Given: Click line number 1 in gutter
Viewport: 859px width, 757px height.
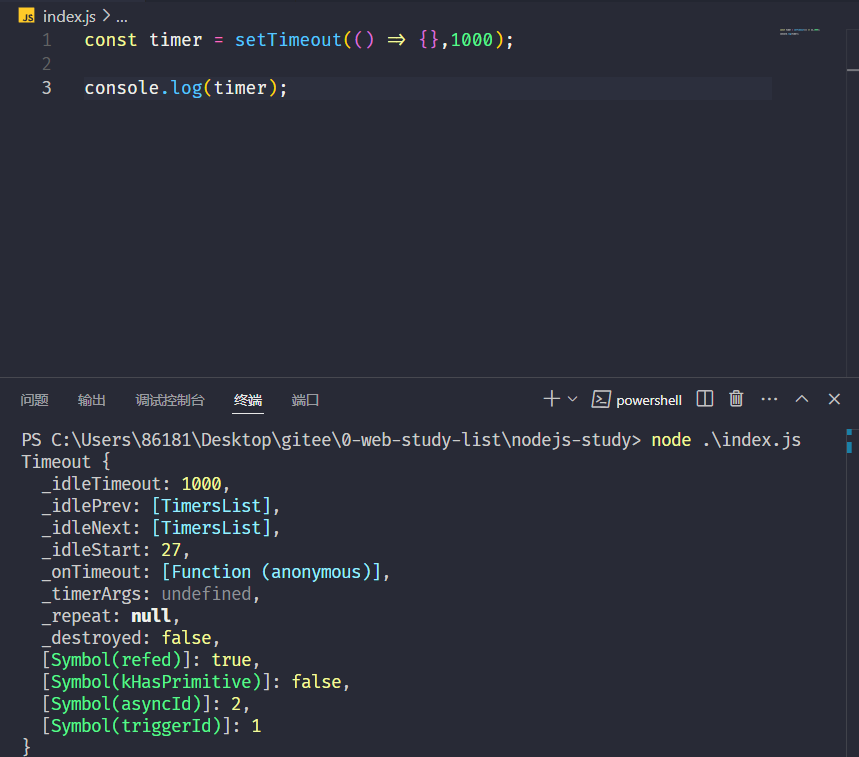Looking at the screenshot, I should (47, 40).
